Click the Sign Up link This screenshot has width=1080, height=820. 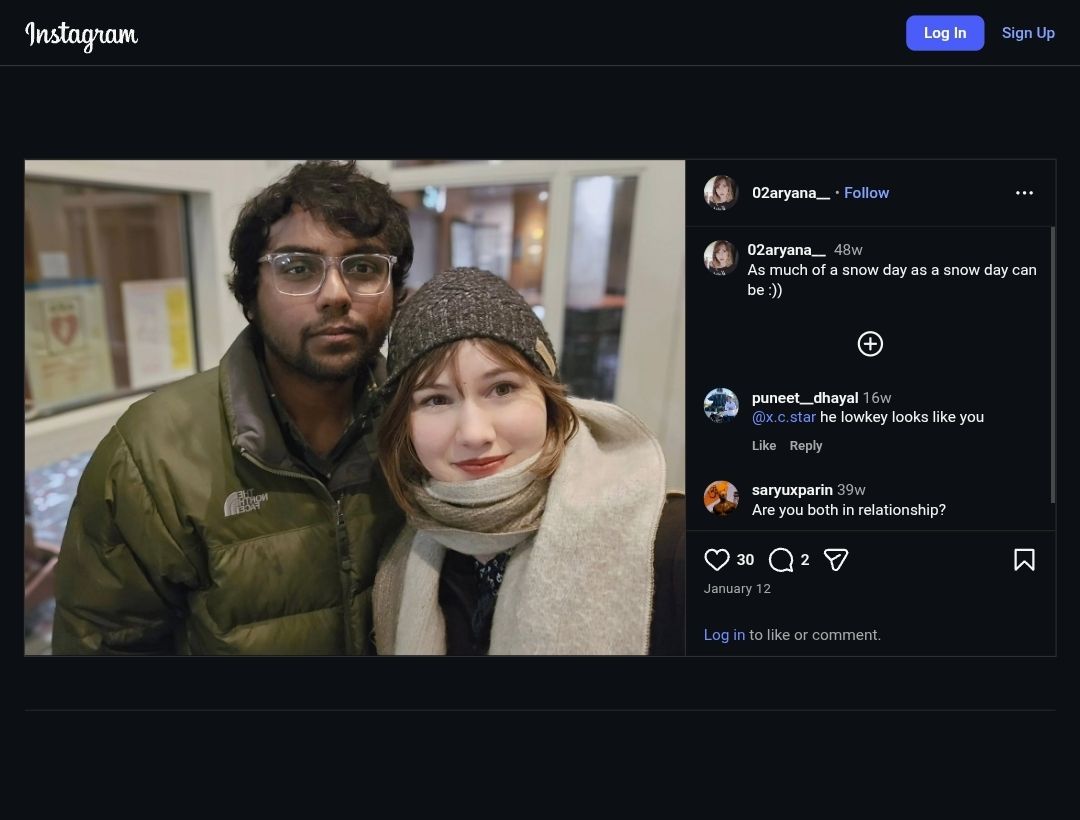pos(1028,33)
